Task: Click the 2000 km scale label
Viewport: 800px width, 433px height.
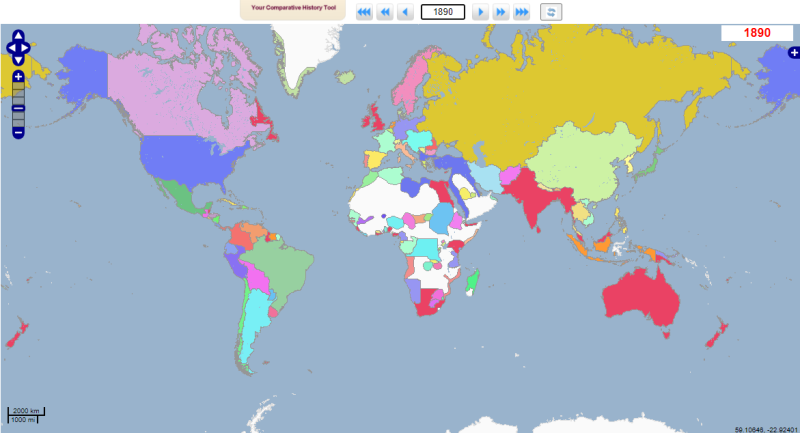Action: pyautogui.click(x=26, y=411)
